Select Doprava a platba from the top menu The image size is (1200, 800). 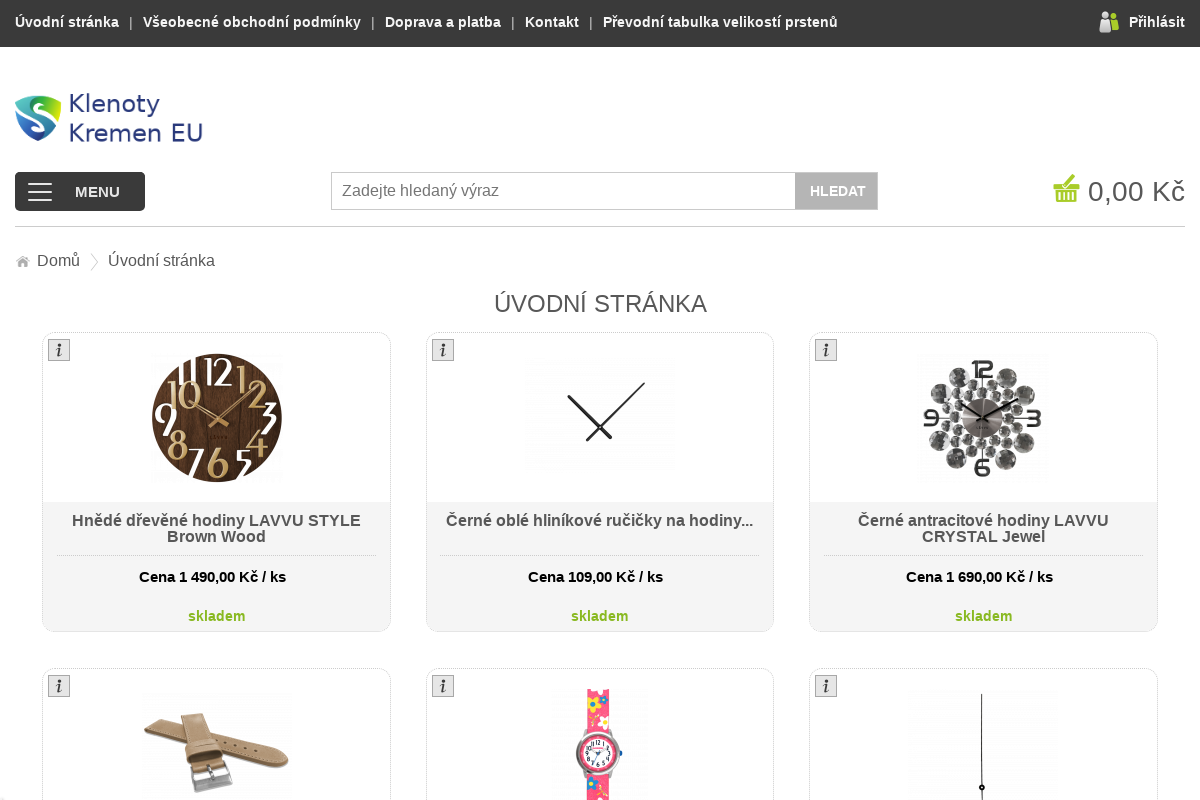pyautogui.click(x=442, y=21)
